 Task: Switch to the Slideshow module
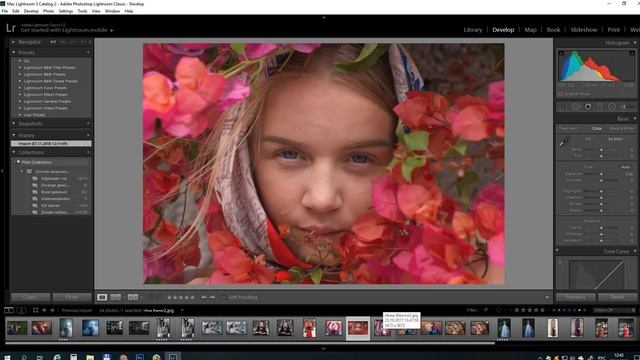584,30
